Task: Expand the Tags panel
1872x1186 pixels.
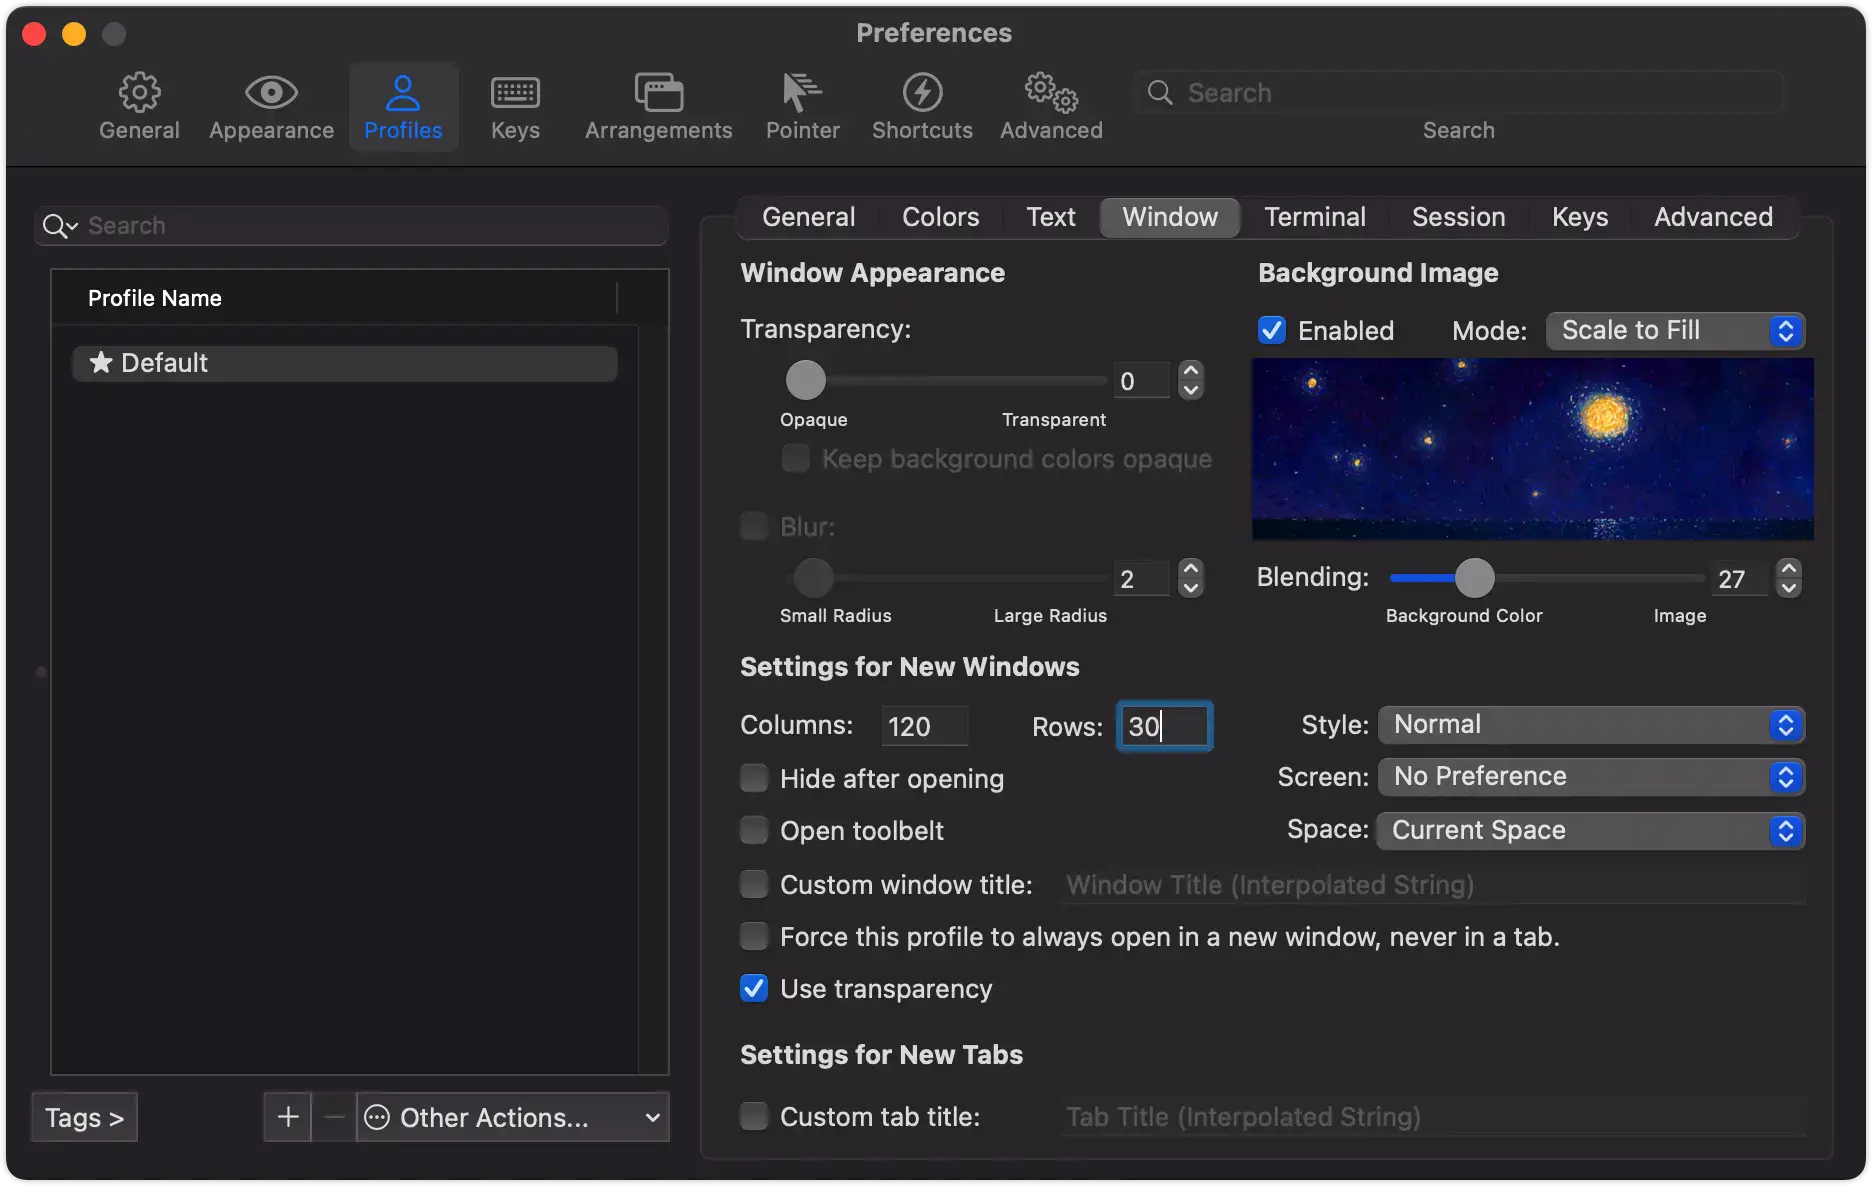Action: tap(85, 1117)
